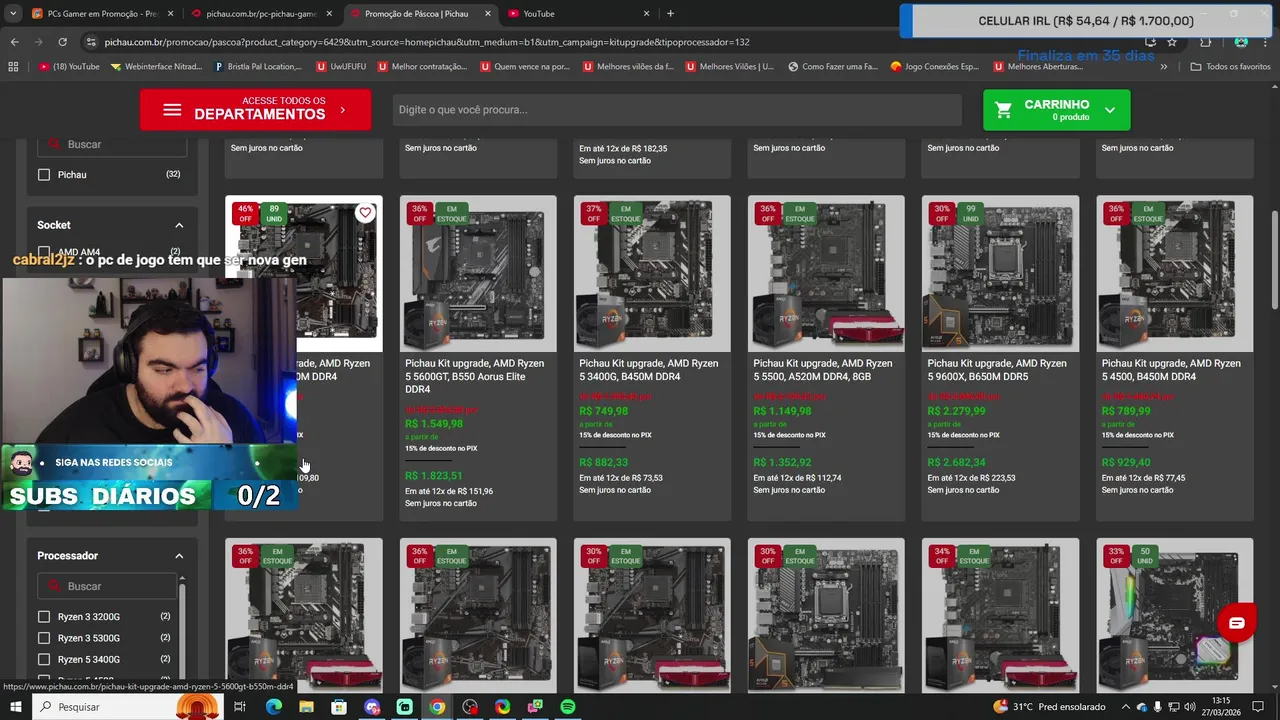1280x720 pixels.
Task: Open the Ryzen 5 5500 kit image
Action: tap(826, 273)
